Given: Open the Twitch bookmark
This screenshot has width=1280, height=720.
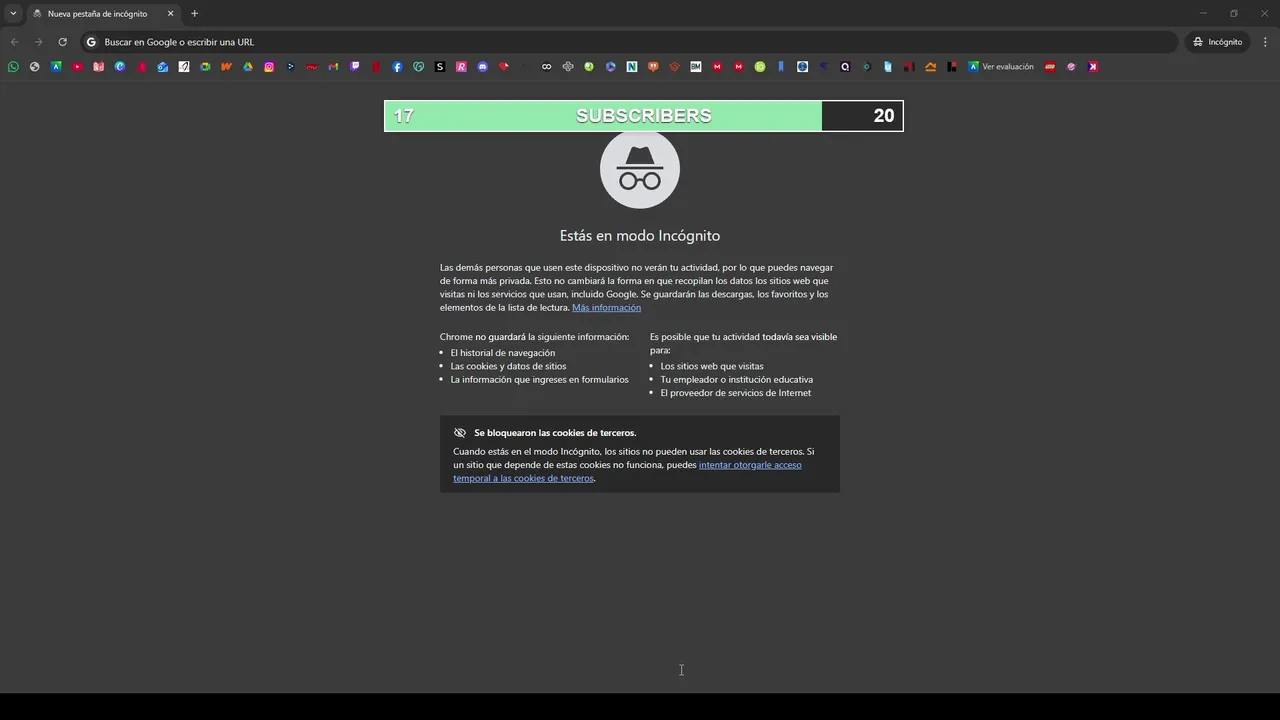Looking at the screenshot, I should pyautogui.click(x=355, y=67).
